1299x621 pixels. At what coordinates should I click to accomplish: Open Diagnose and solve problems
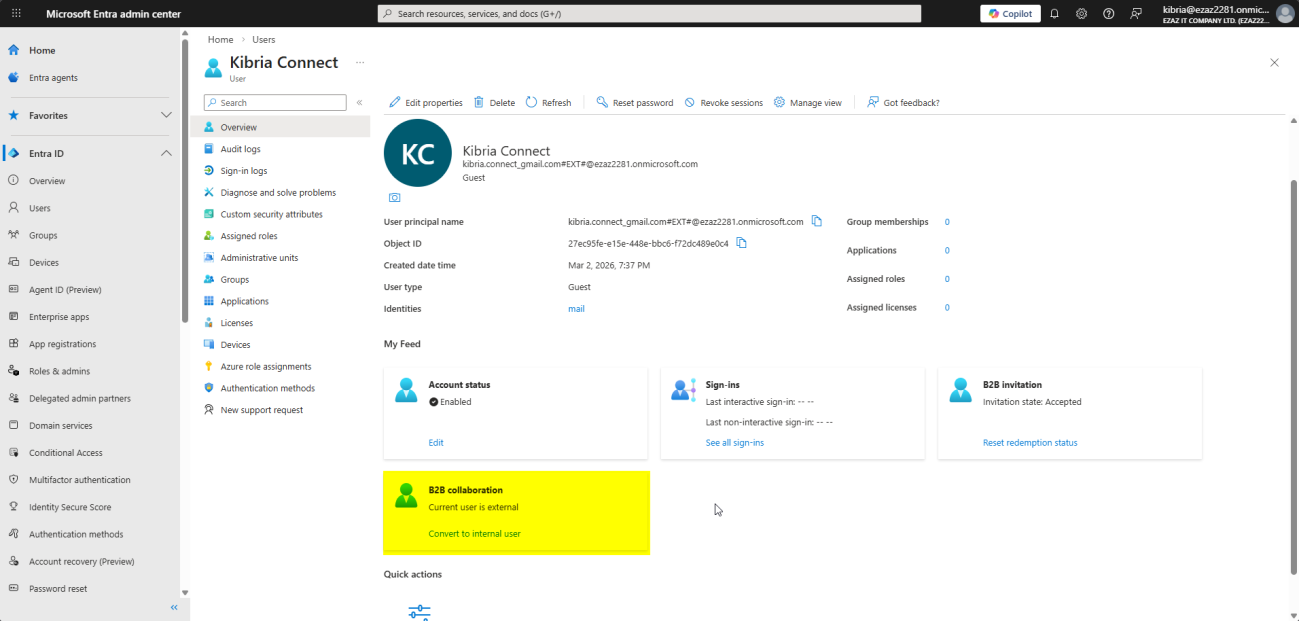(280, 192)
